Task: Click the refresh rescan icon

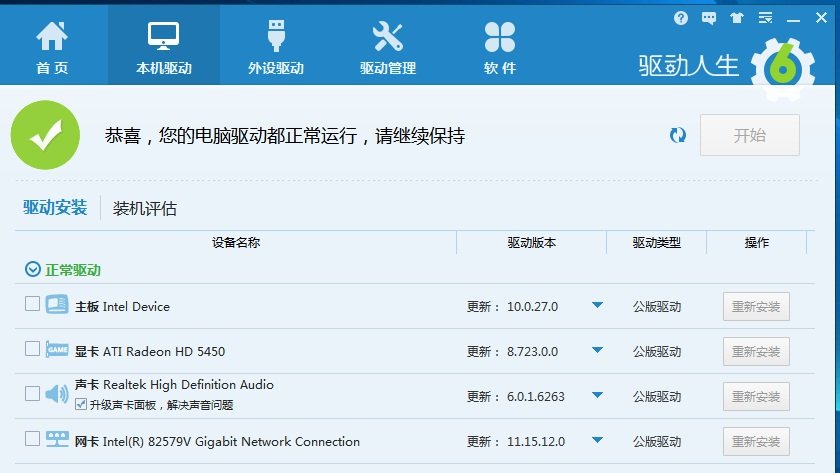Action: click(x=678, y=135)
